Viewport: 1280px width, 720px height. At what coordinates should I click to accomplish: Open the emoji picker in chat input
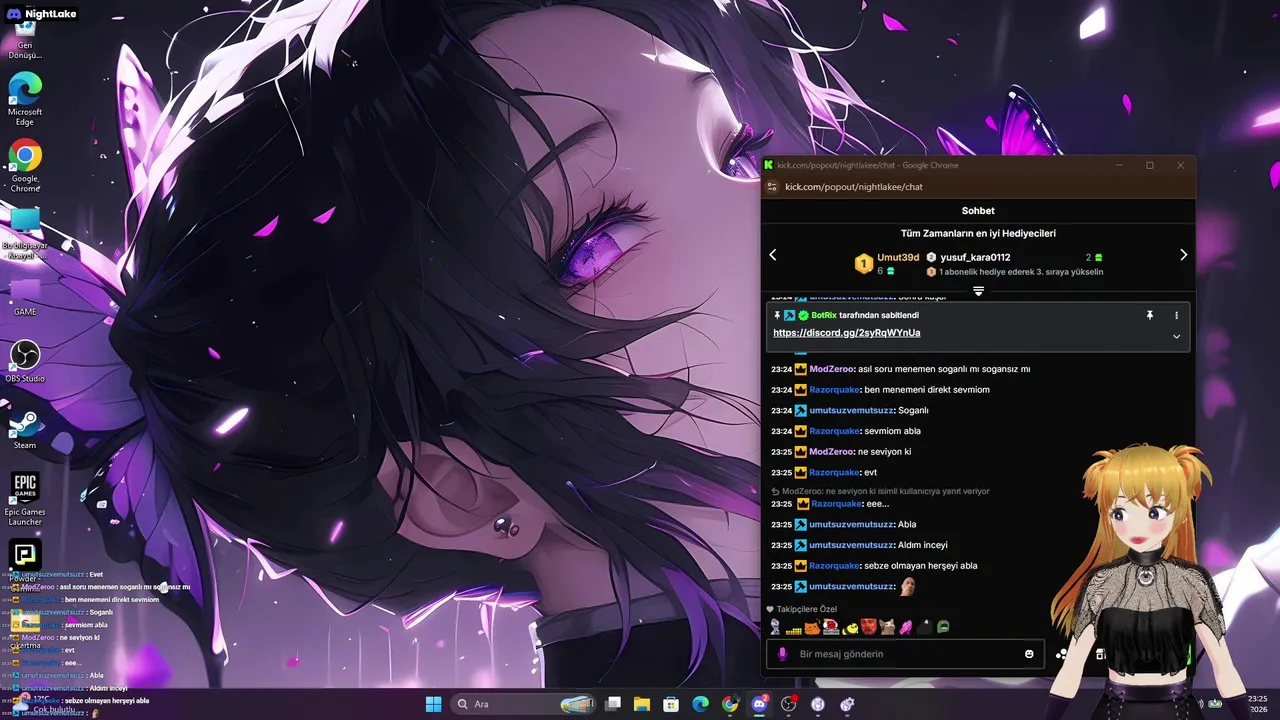tap(1029, 654)
